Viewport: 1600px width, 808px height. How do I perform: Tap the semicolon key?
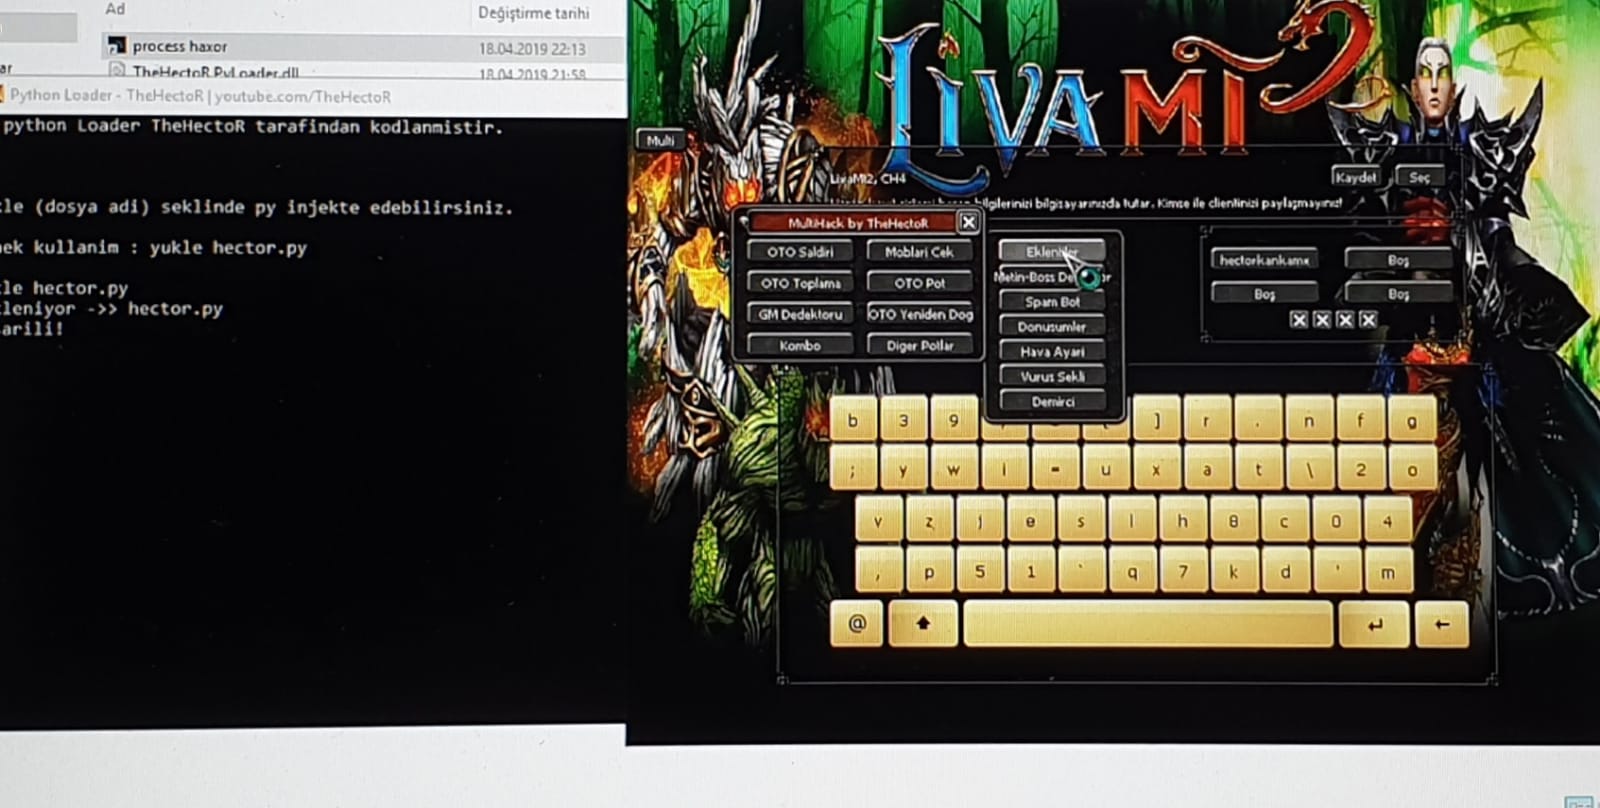tap(853, 469)
